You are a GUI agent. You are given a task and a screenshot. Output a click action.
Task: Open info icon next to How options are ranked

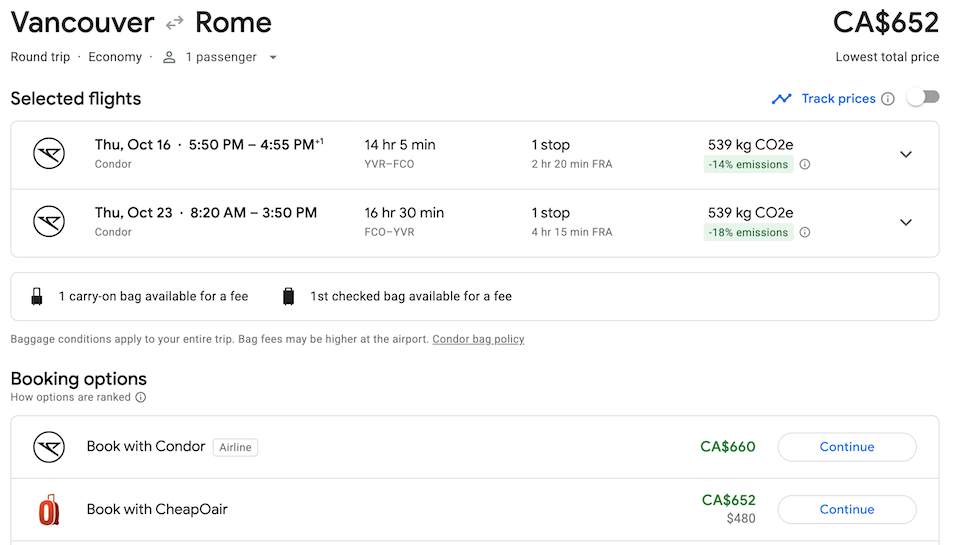[141, 397]
